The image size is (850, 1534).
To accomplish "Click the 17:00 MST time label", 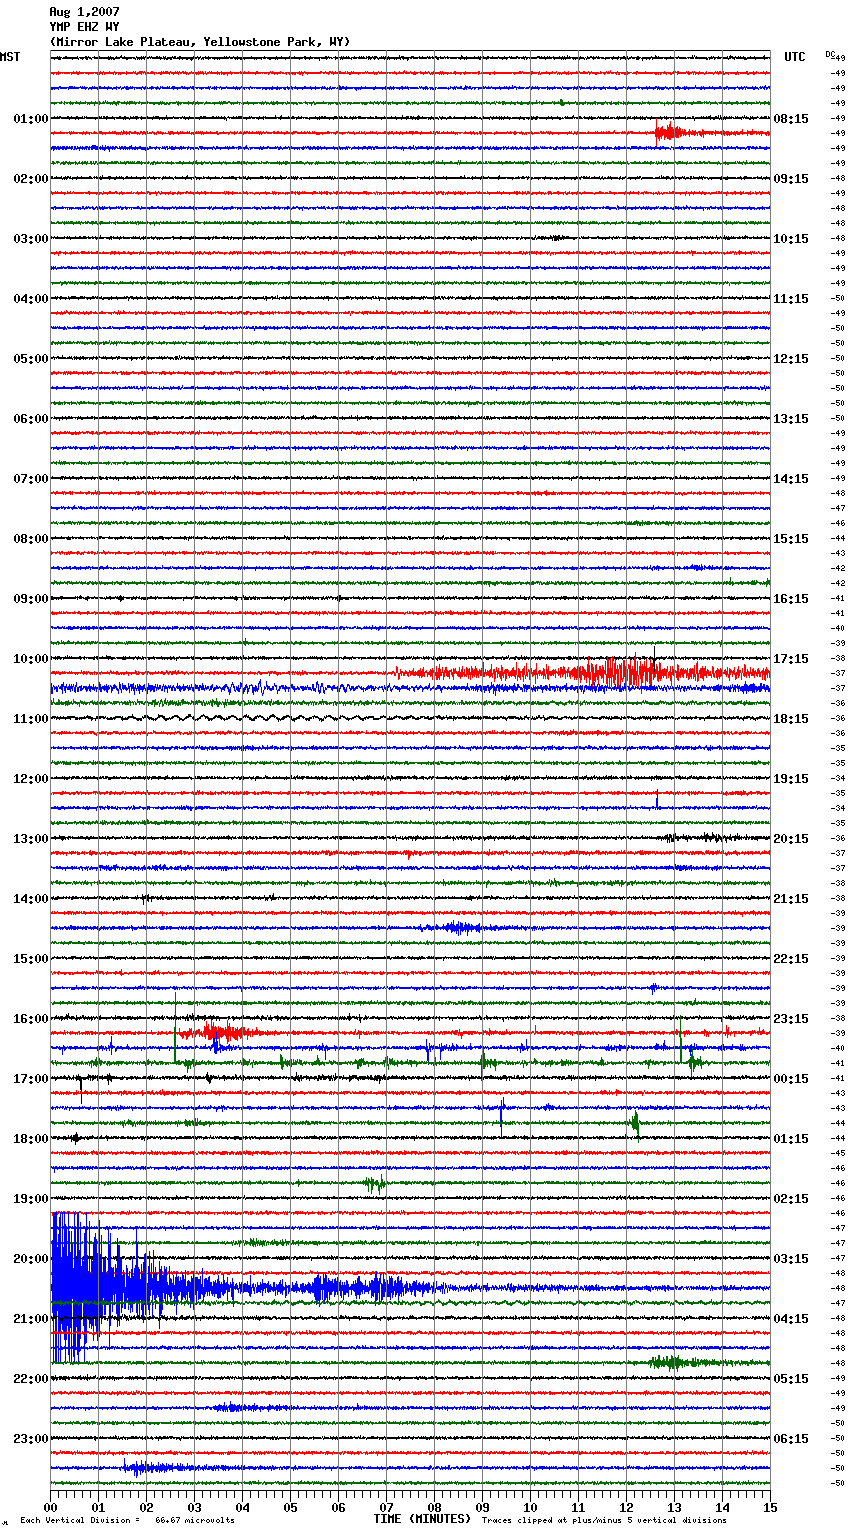I will point(30,1079).
